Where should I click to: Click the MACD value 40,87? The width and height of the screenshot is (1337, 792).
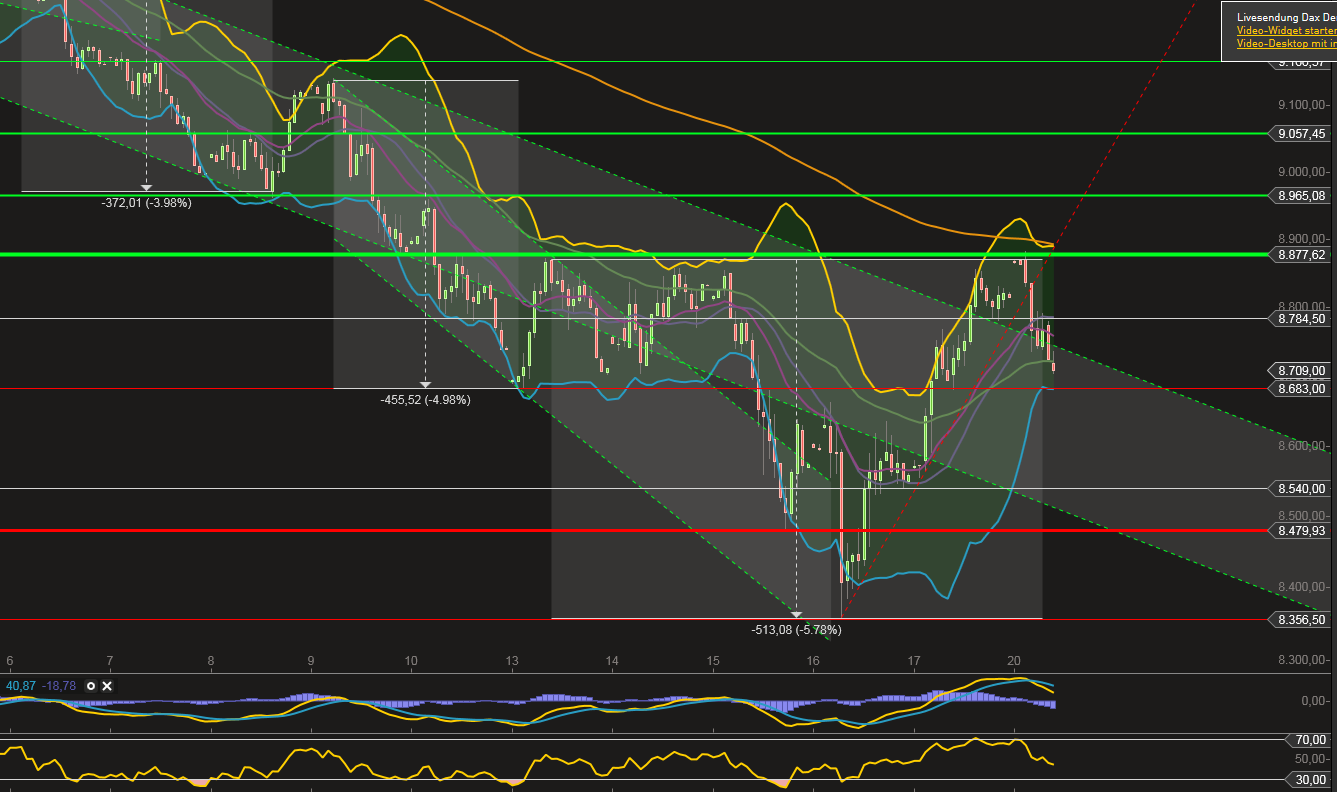(21, 686)
